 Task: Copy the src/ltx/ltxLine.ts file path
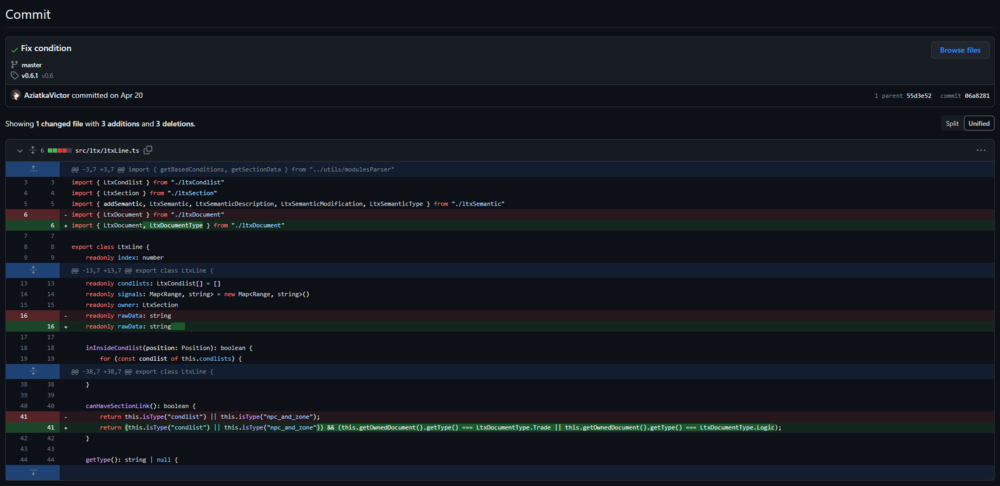[x=148, y=150]
